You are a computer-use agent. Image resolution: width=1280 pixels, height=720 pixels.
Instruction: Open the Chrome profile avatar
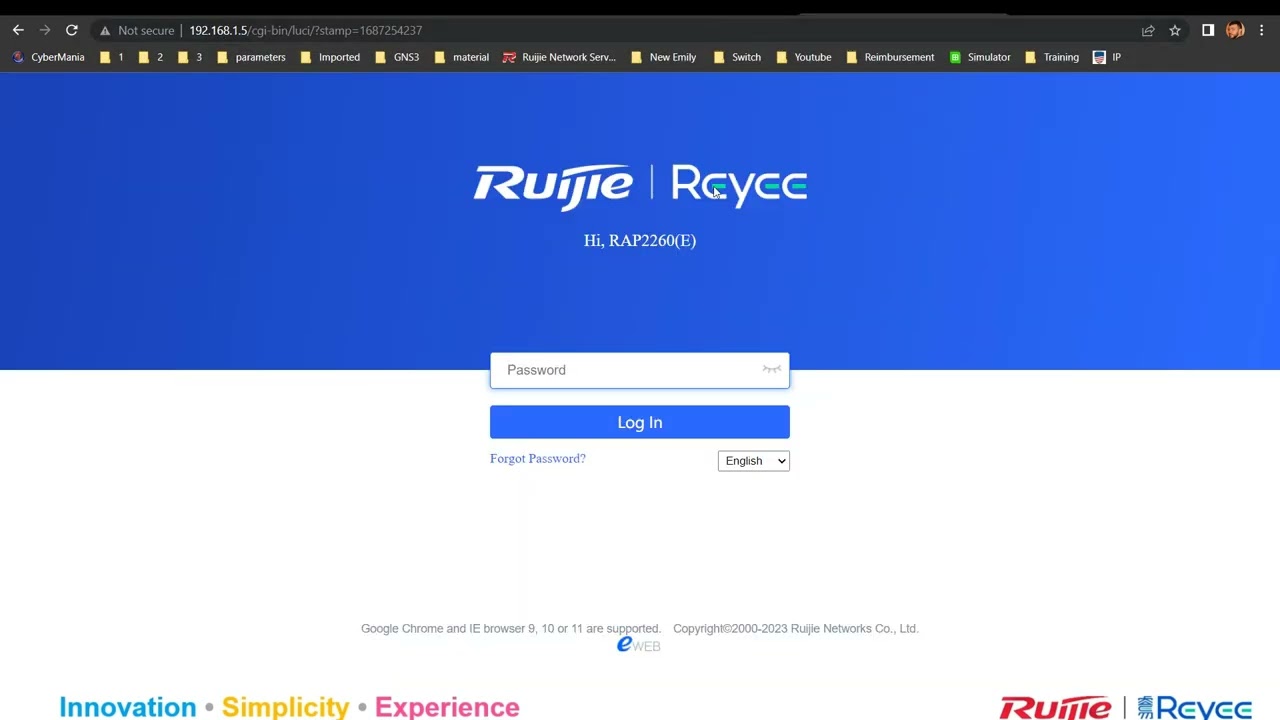tap(1235, 30)
